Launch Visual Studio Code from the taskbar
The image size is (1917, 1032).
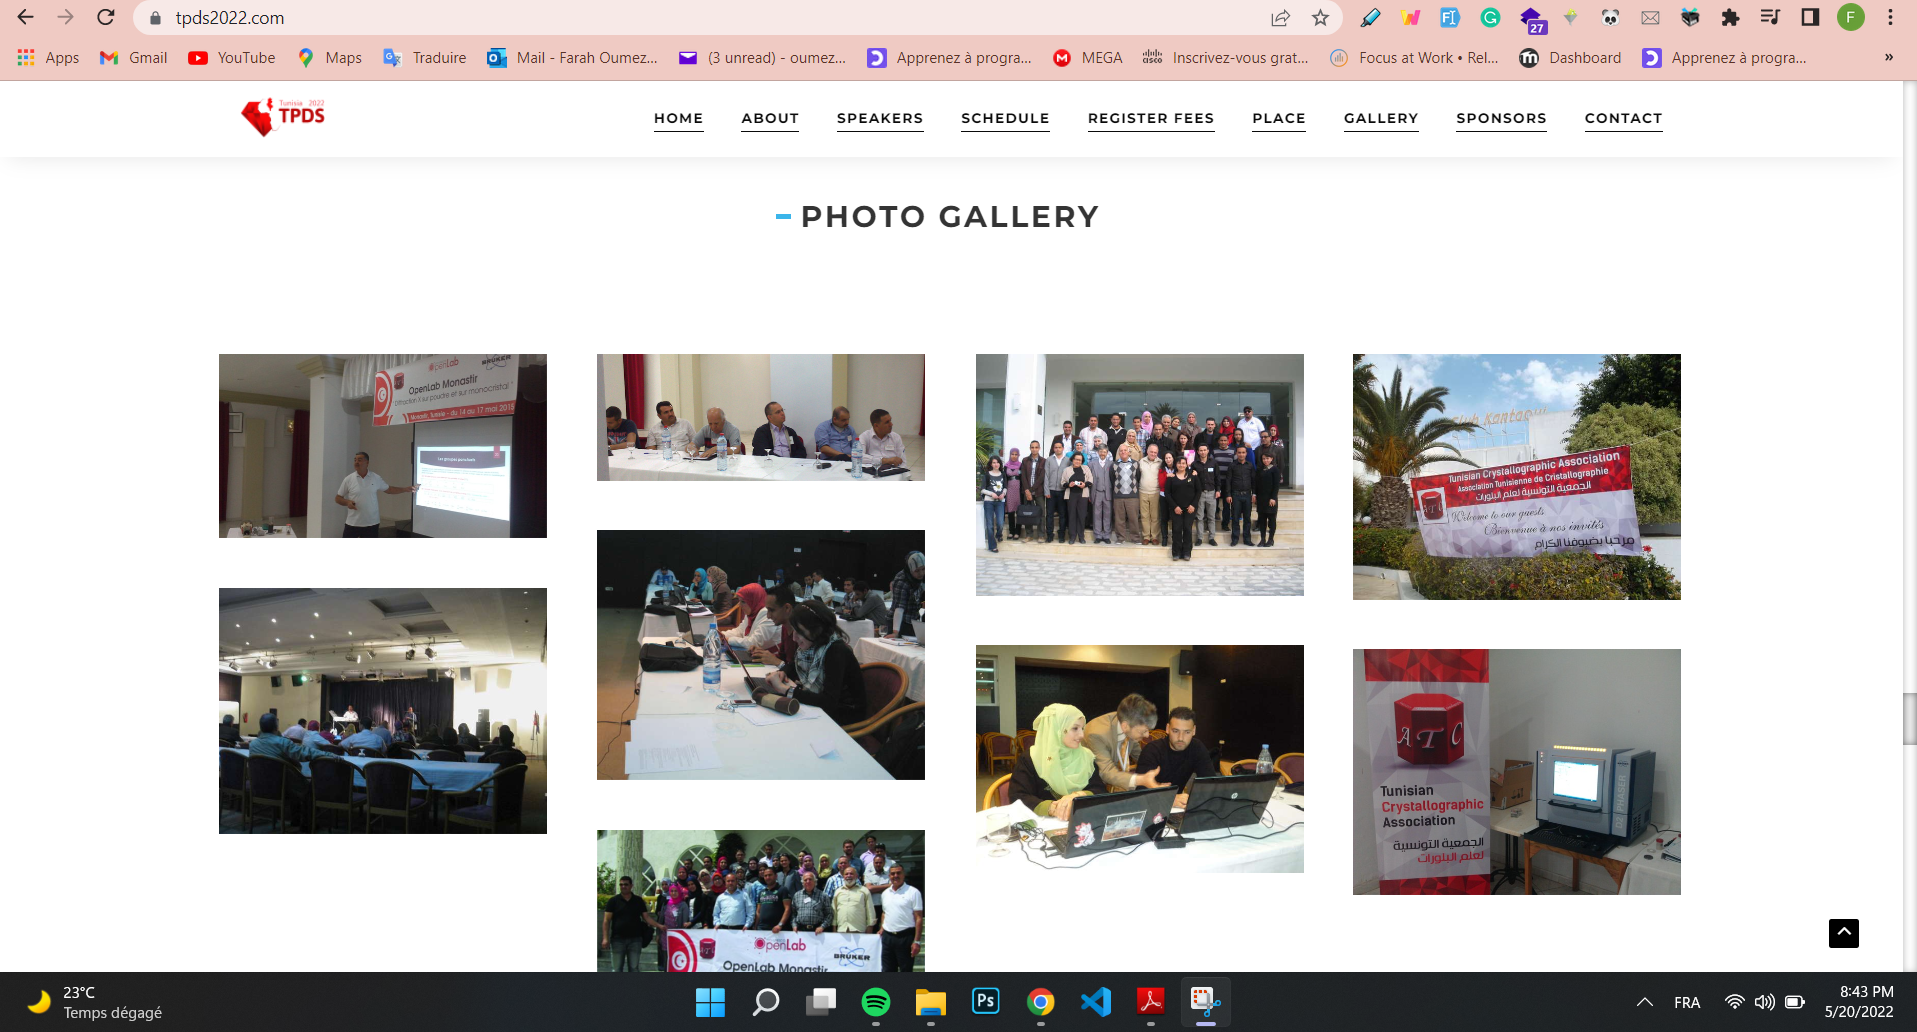point(1096,1001)
